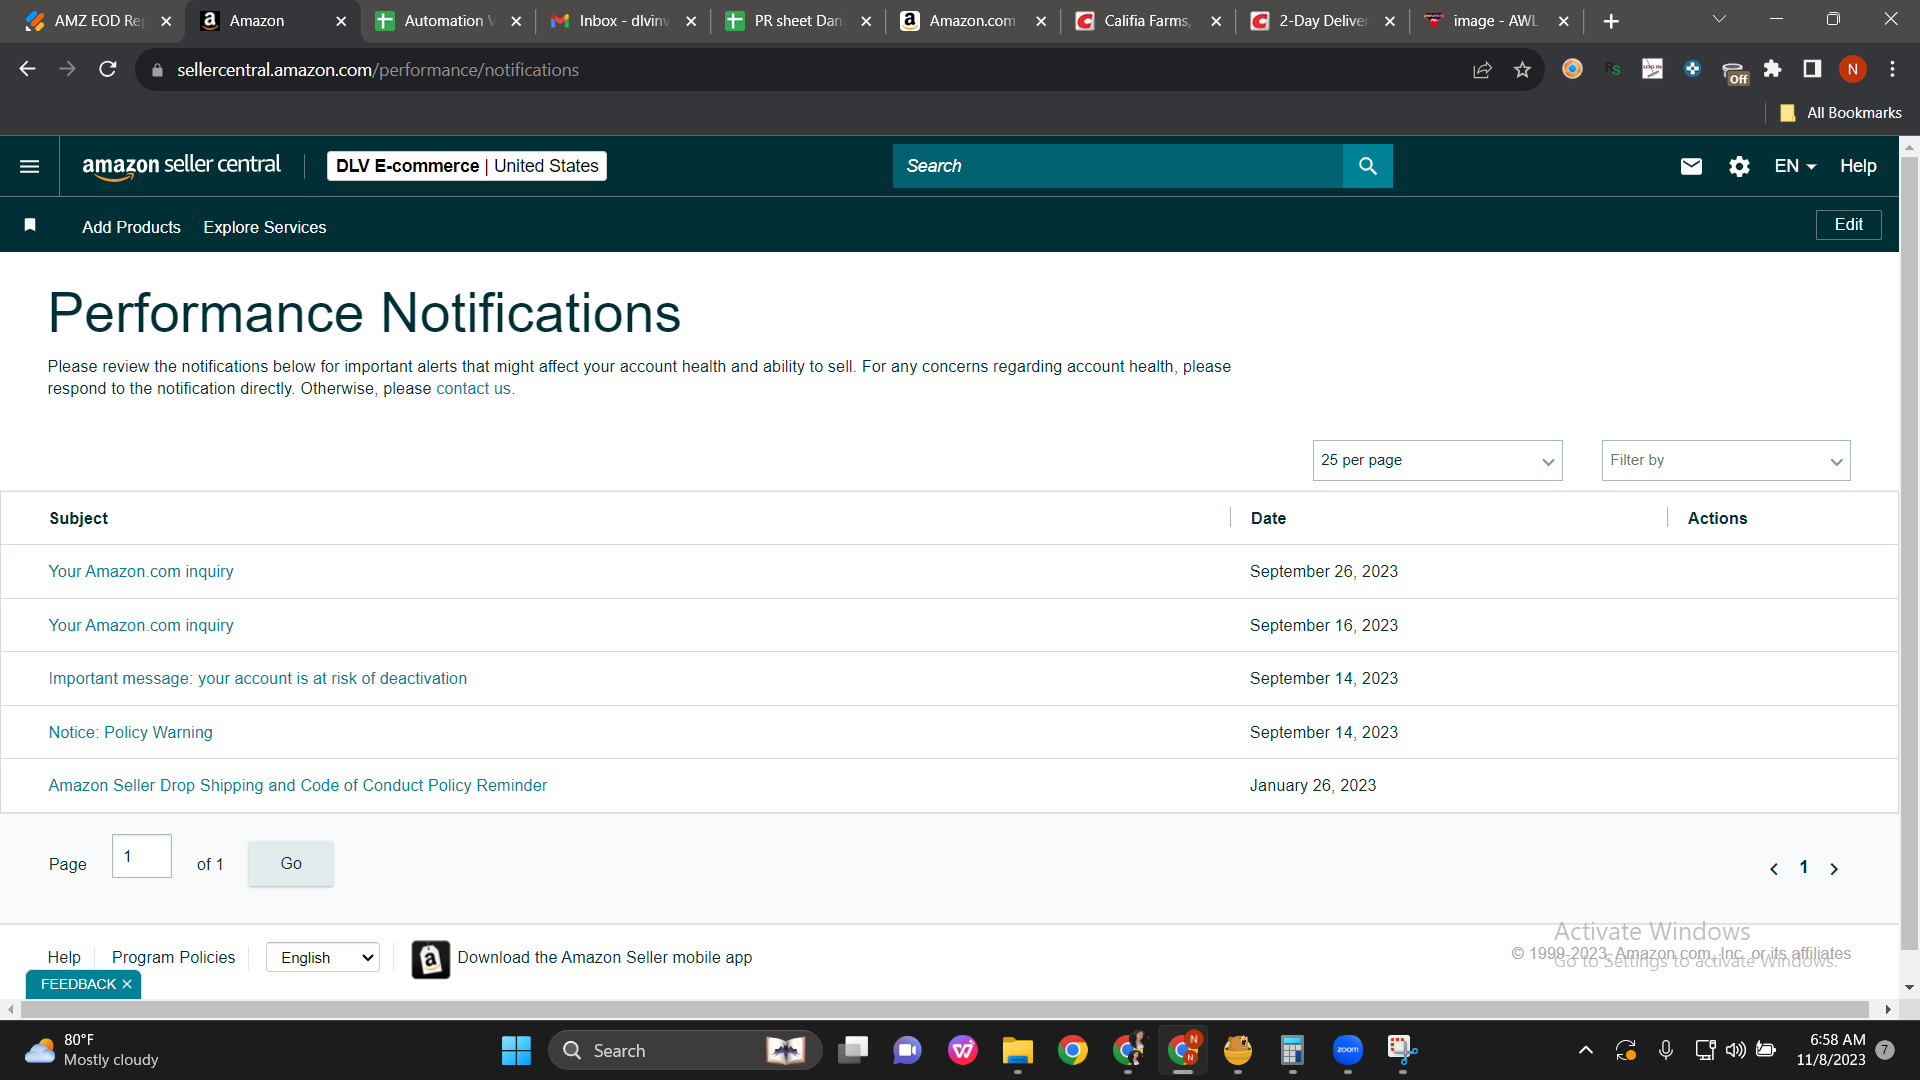The width and height of the screenshot is (1920, 1080).
Task: Open the Drop Shipping Policy Reminder notification
Action: pyautogui.click(x=298, y=786)
